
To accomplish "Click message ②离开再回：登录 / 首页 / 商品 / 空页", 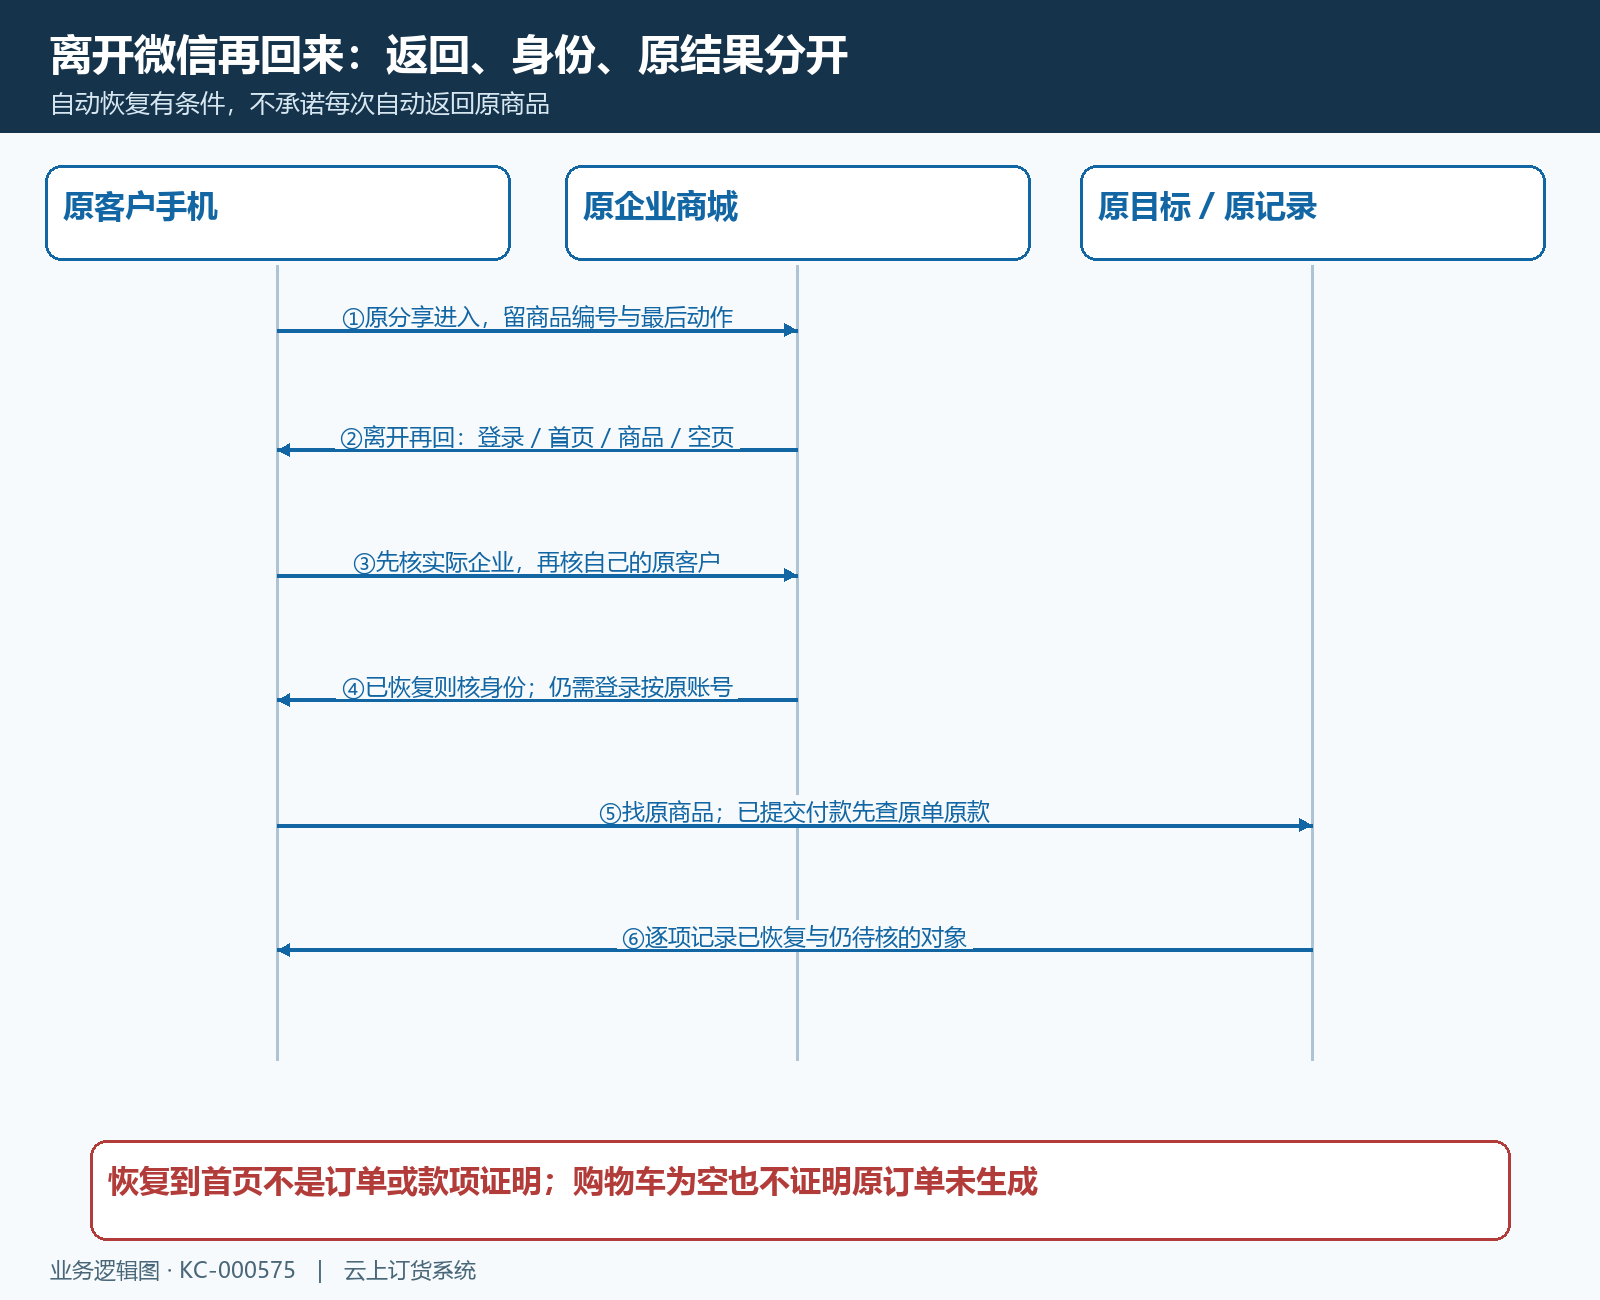I will click(x=538, y=438).
